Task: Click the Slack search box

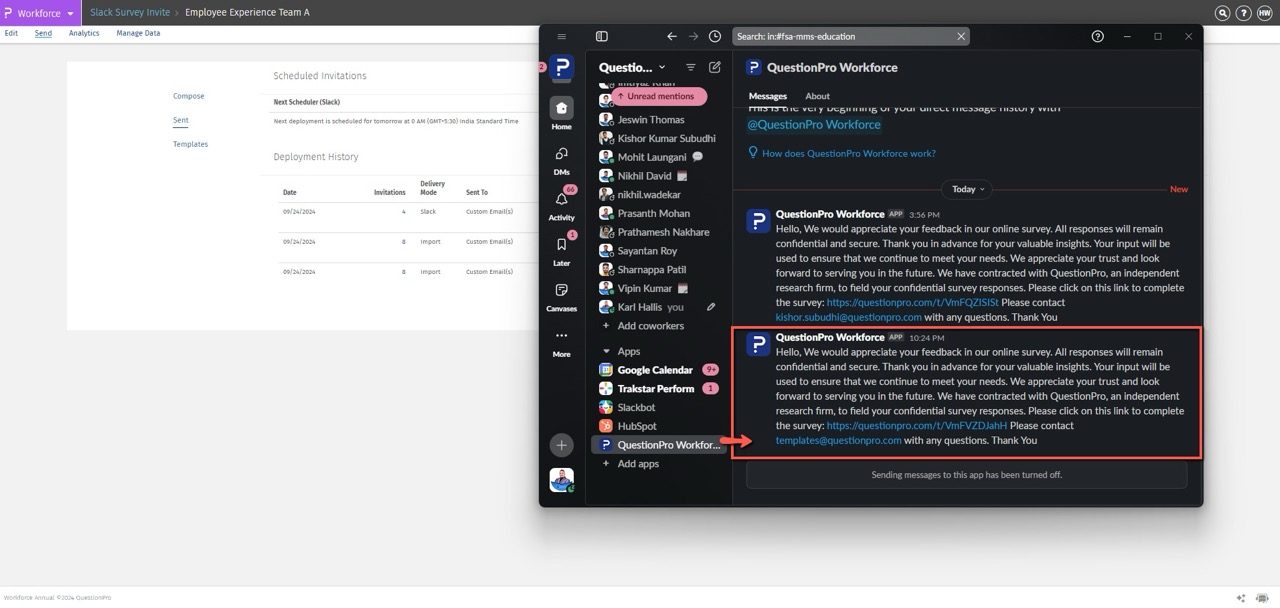Action: [x=850, y=36]
